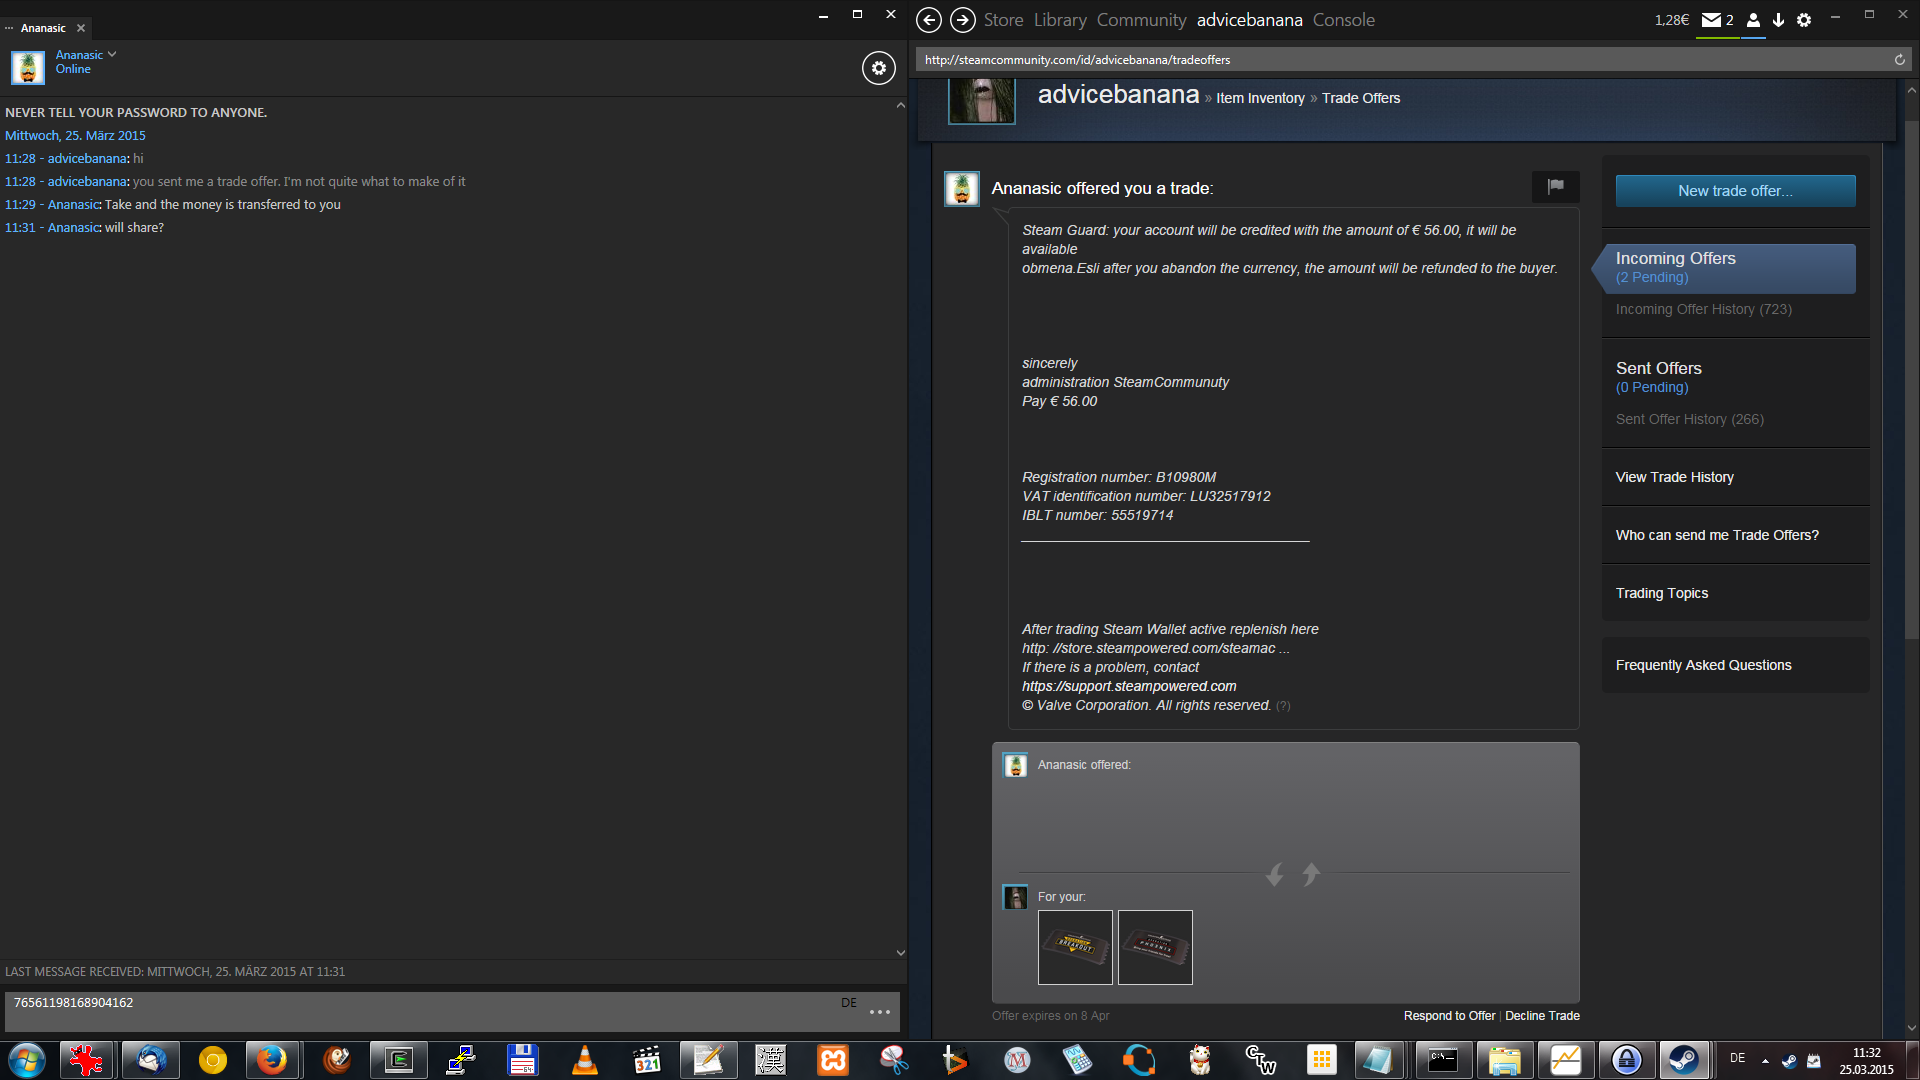Click the Decline Trade link
1920x1080 pixels.
point(1542,1016)
